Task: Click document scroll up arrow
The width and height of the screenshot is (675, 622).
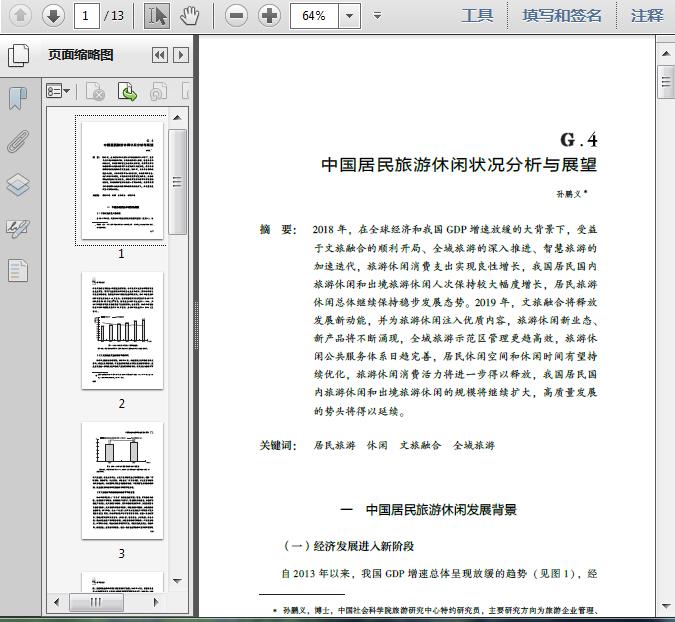Action: tap(666, 54)
